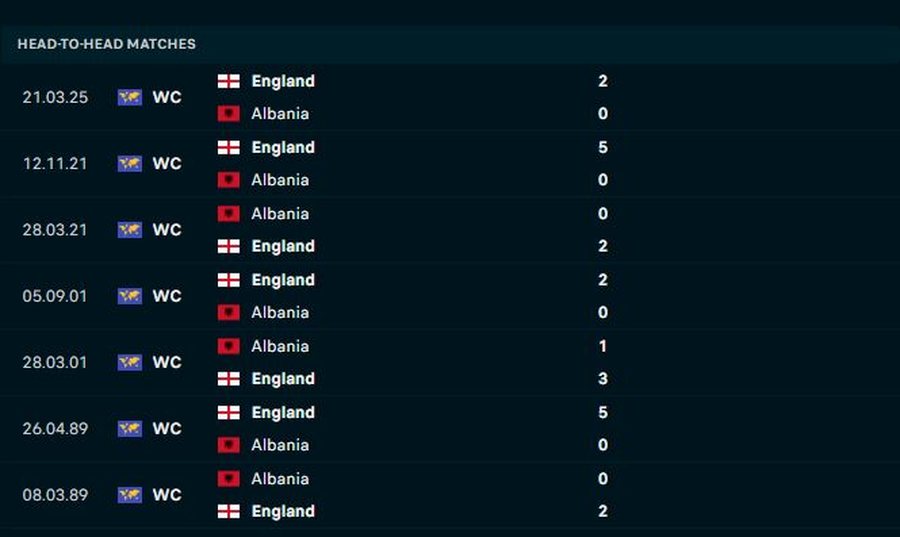Click Albania flag in 28.03.21 match
The image size is (900, 537).
pyautogui.click(x=229, y=214)
